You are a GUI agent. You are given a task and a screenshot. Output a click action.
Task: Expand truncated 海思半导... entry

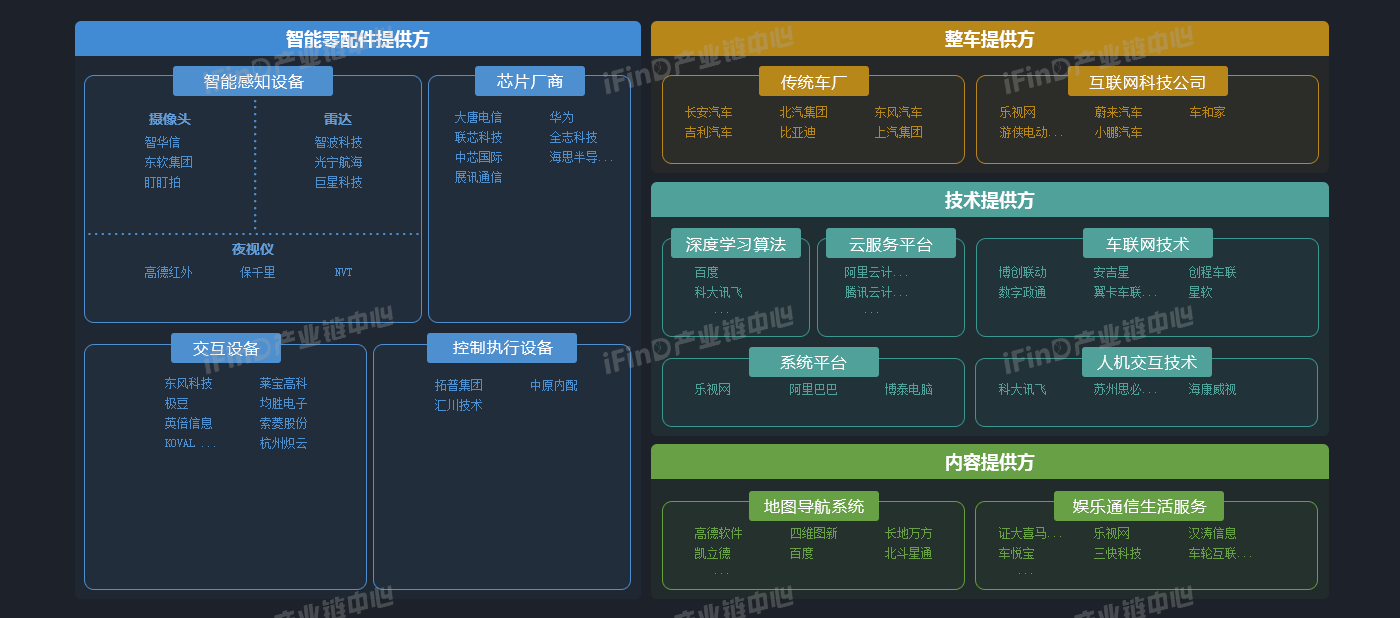tap(581, 157)
